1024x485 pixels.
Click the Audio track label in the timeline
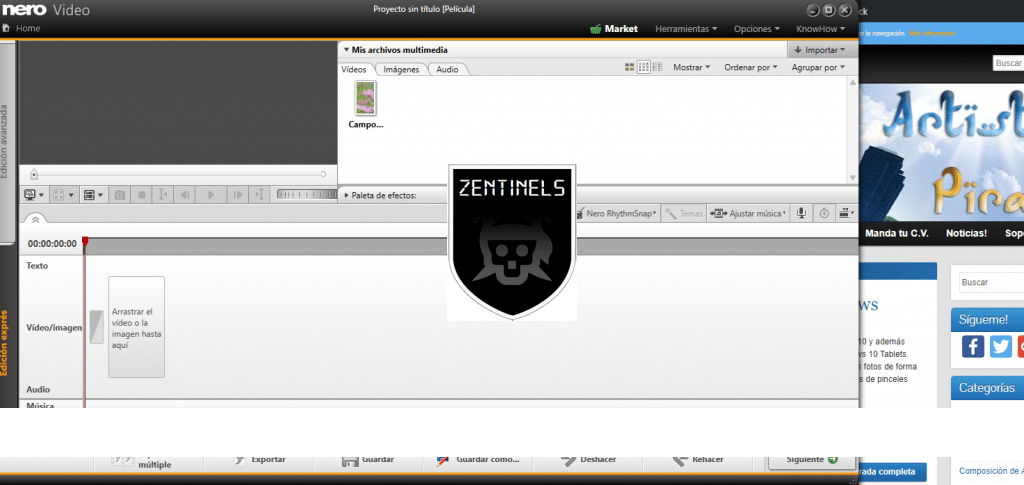38,390
